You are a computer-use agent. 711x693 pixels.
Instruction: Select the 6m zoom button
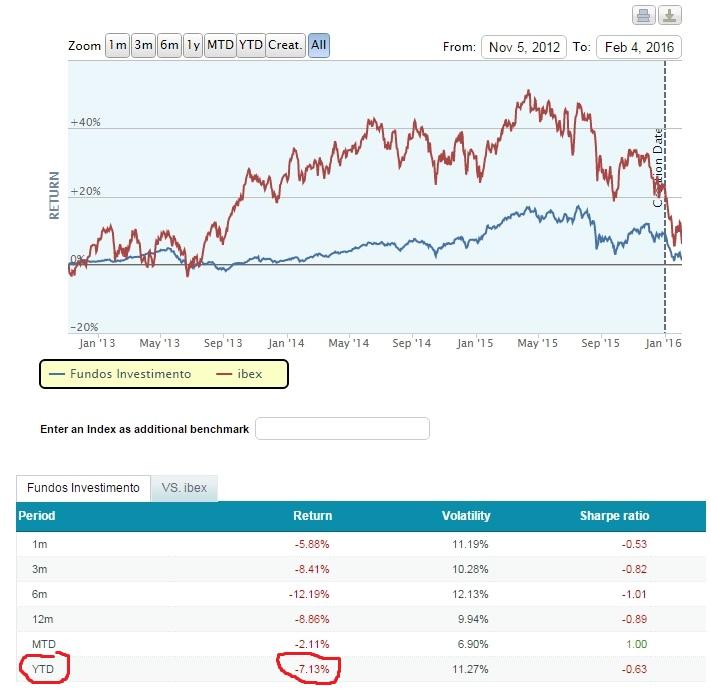pos(169,46)
